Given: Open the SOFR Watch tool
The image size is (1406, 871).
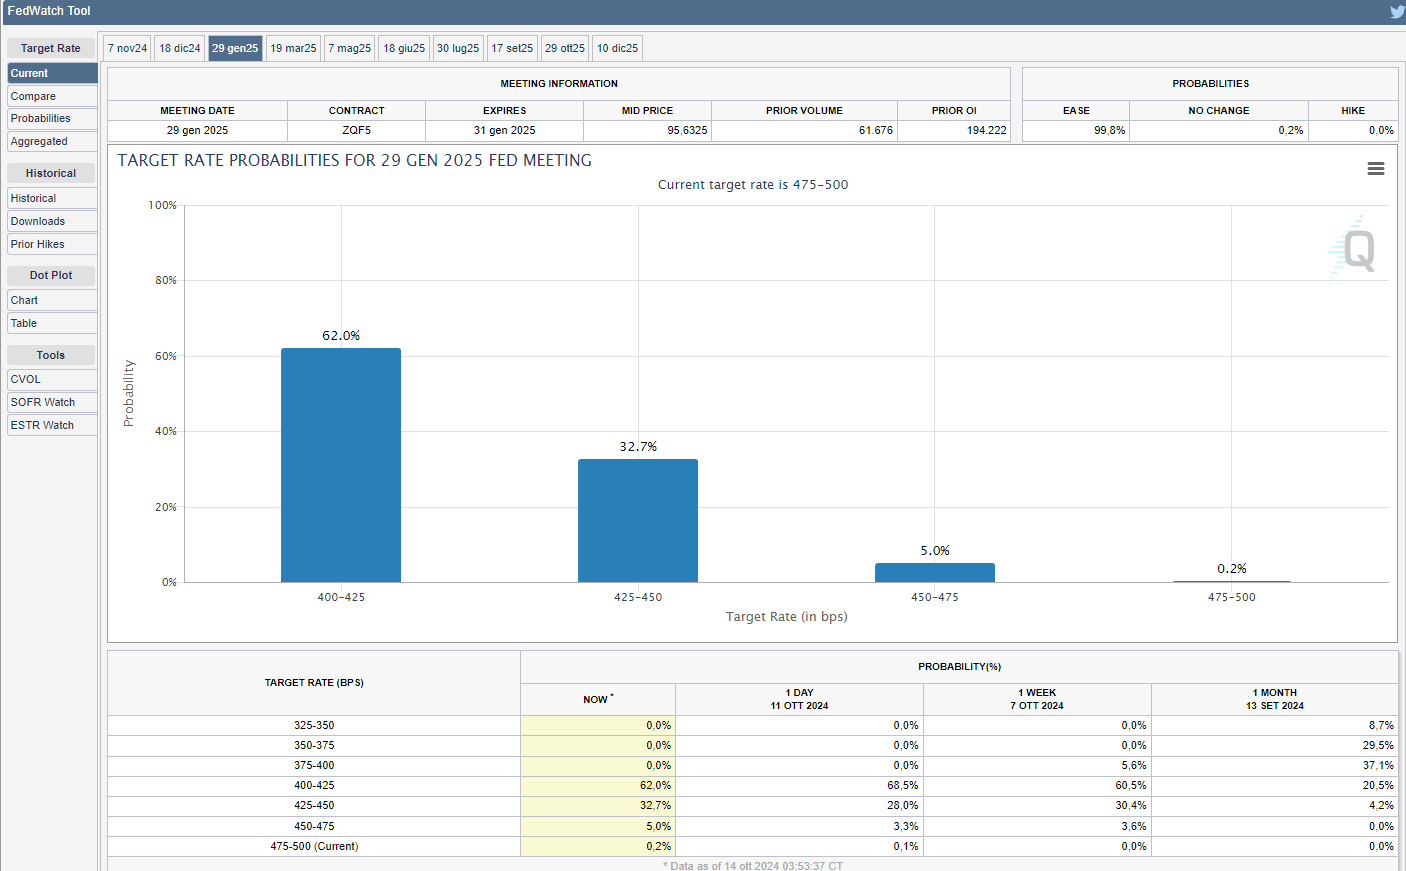Looking at the screenshot, I should tap(52, 402).
